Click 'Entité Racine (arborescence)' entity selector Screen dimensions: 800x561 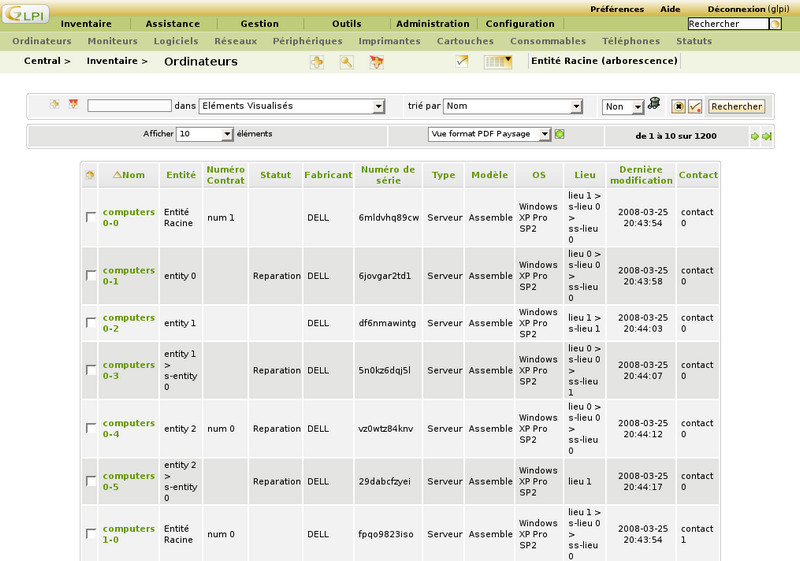[604, 61]
